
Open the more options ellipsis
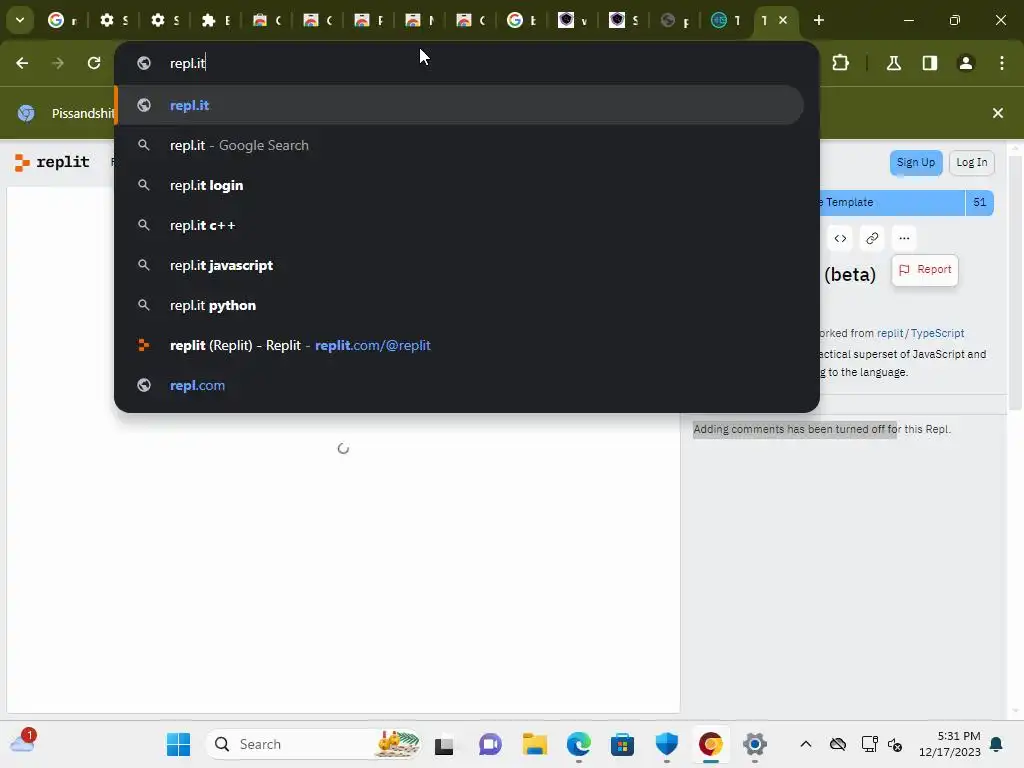click(x=904, y=238)
